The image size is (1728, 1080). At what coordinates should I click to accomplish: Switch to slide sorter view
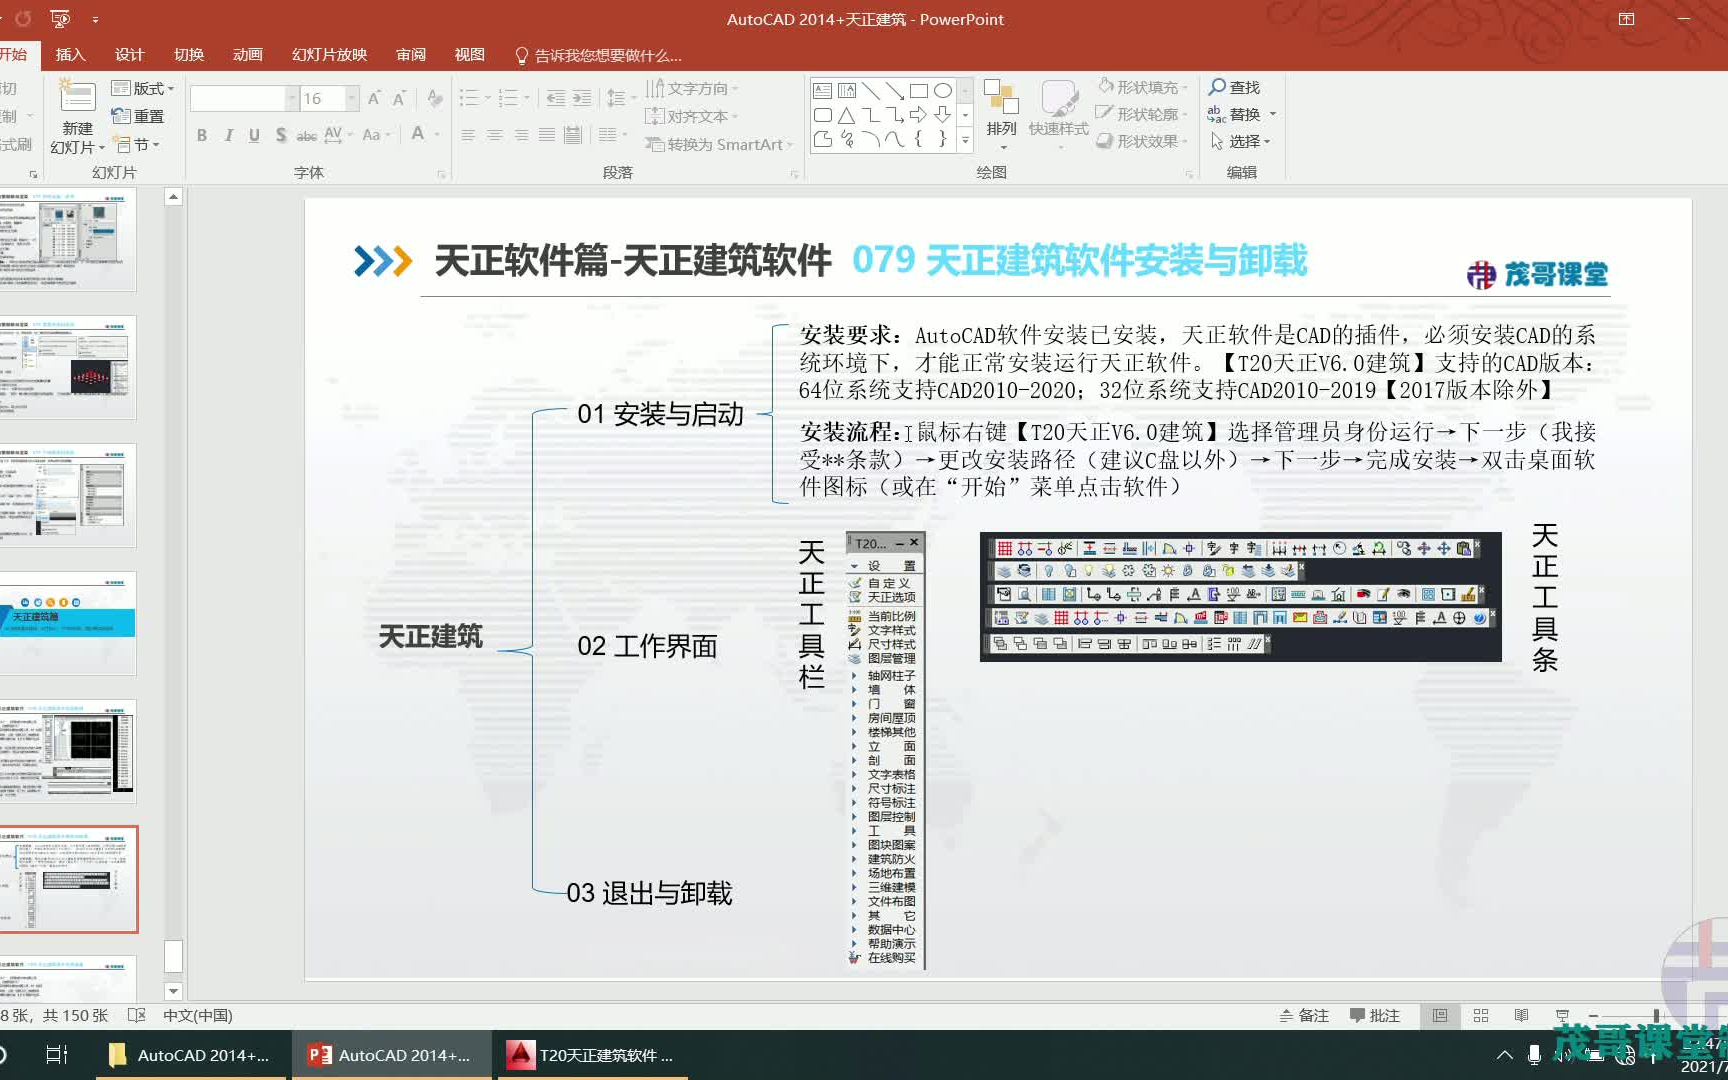(x=1481, y=1016)
